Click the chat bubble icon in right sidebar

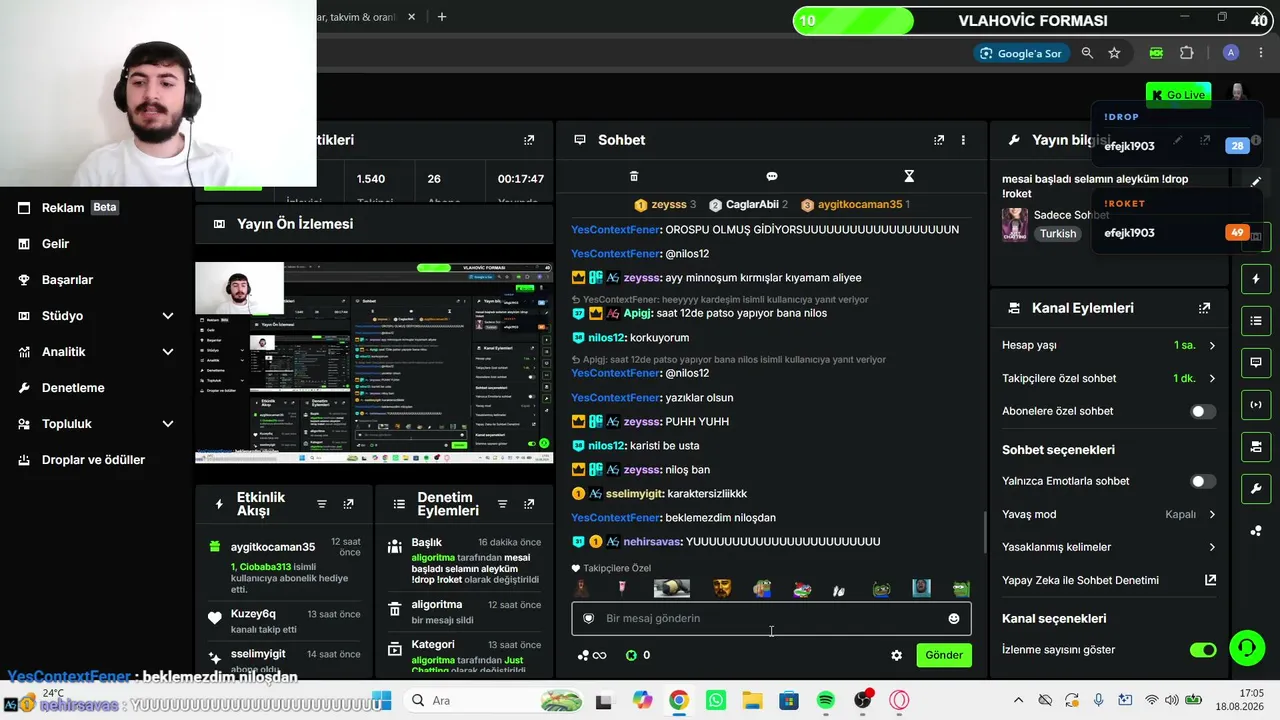(x=1256, y=362)
